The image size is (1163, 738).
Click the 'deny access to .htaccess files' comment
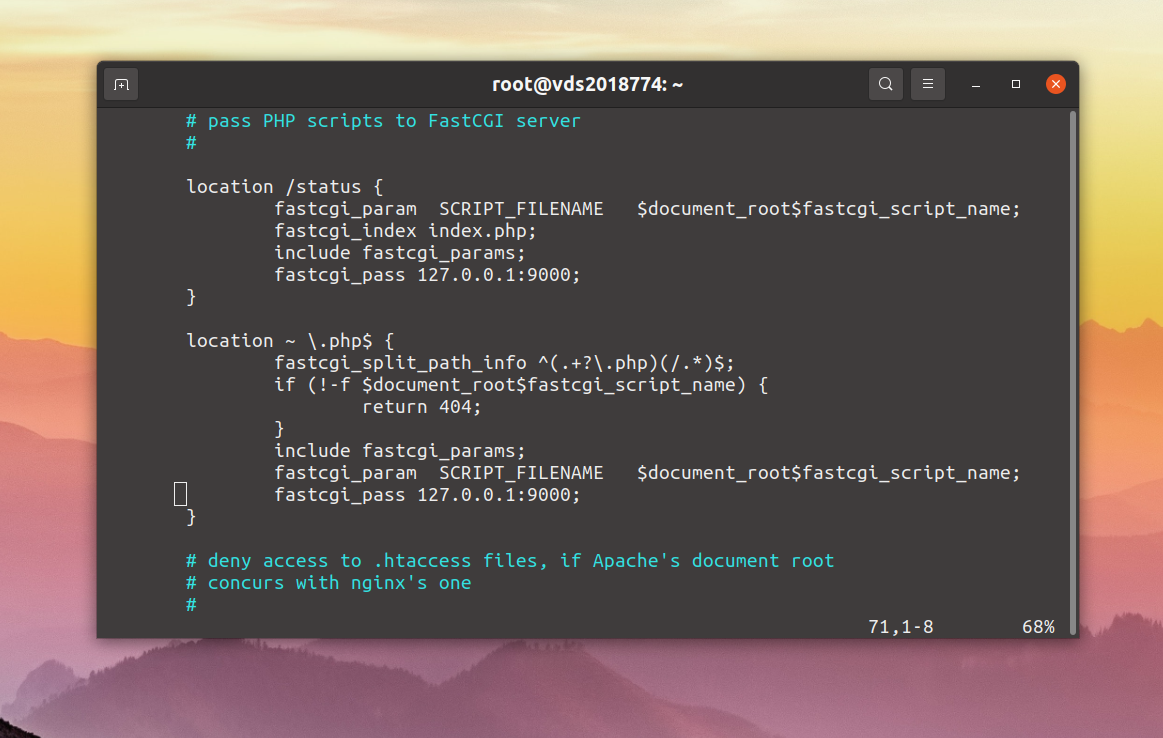pos(510,561)
